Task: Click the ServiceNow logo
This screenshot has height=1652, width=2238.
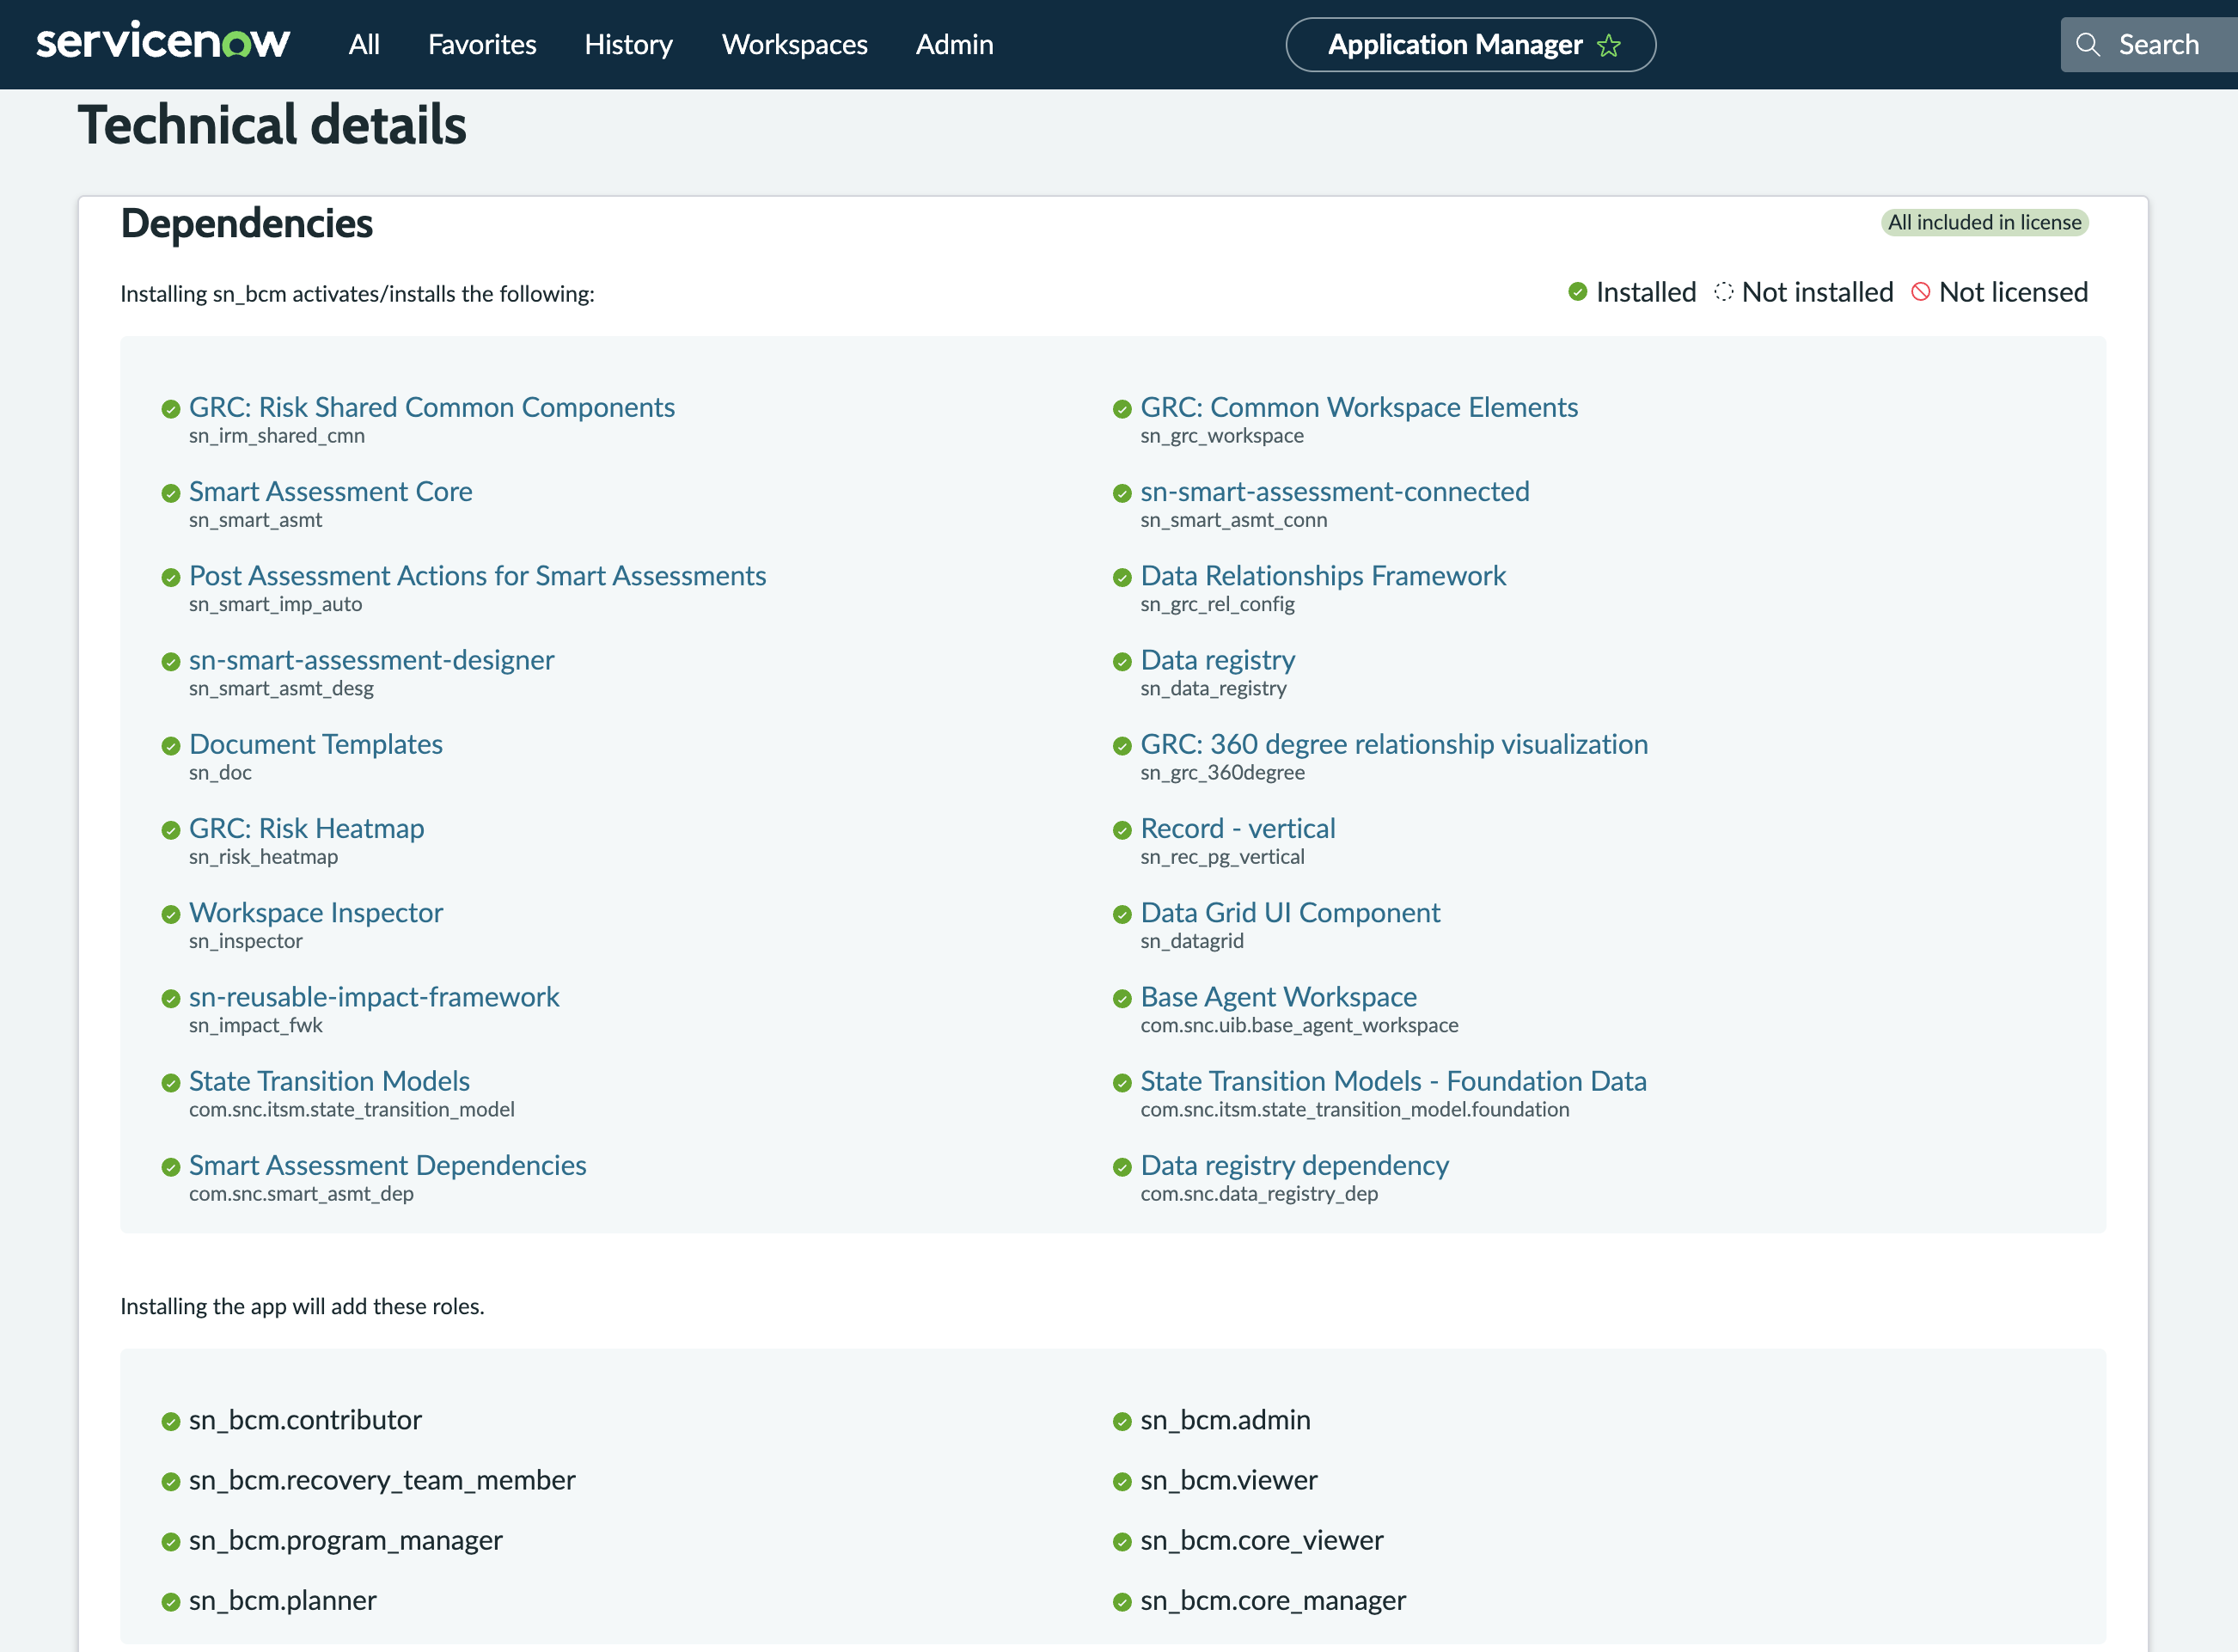Action: click(163, 42)
